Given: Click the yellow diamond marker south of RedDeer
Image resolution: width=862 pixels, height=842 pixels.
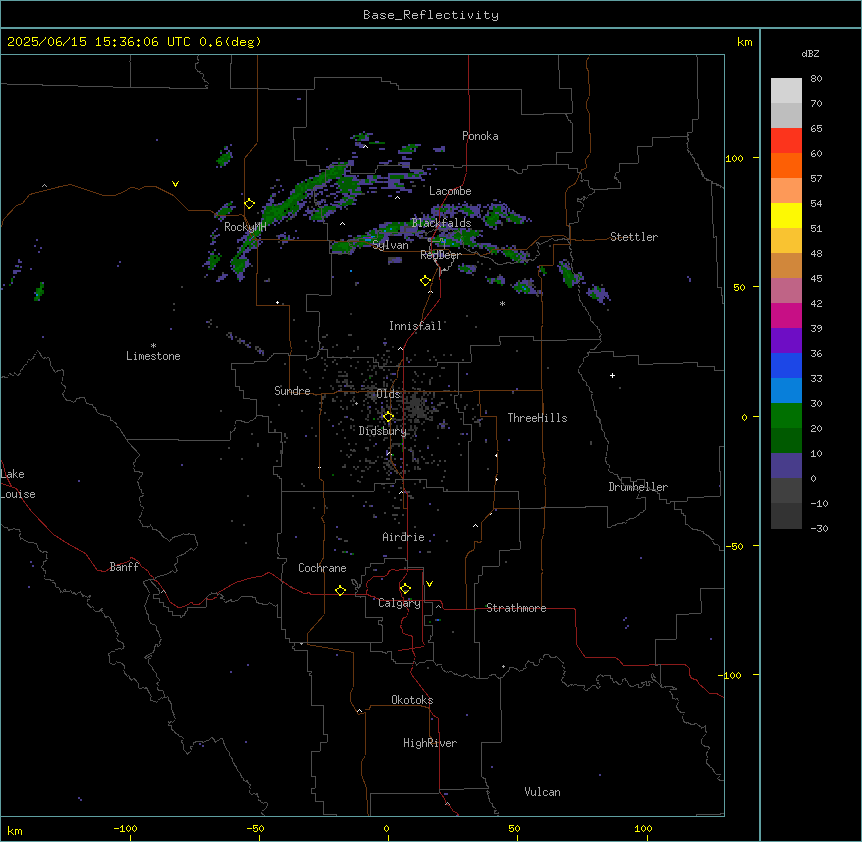Looking at the screenshot, I should (426, 281).
